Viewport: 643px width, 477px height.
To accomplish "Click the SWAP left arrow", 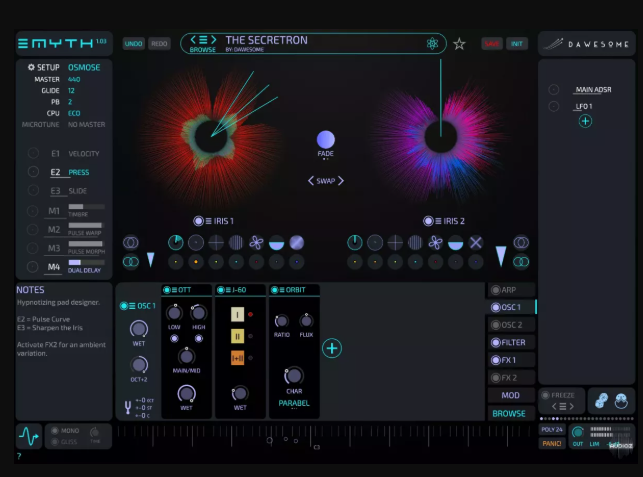I will tap(311, 180).
